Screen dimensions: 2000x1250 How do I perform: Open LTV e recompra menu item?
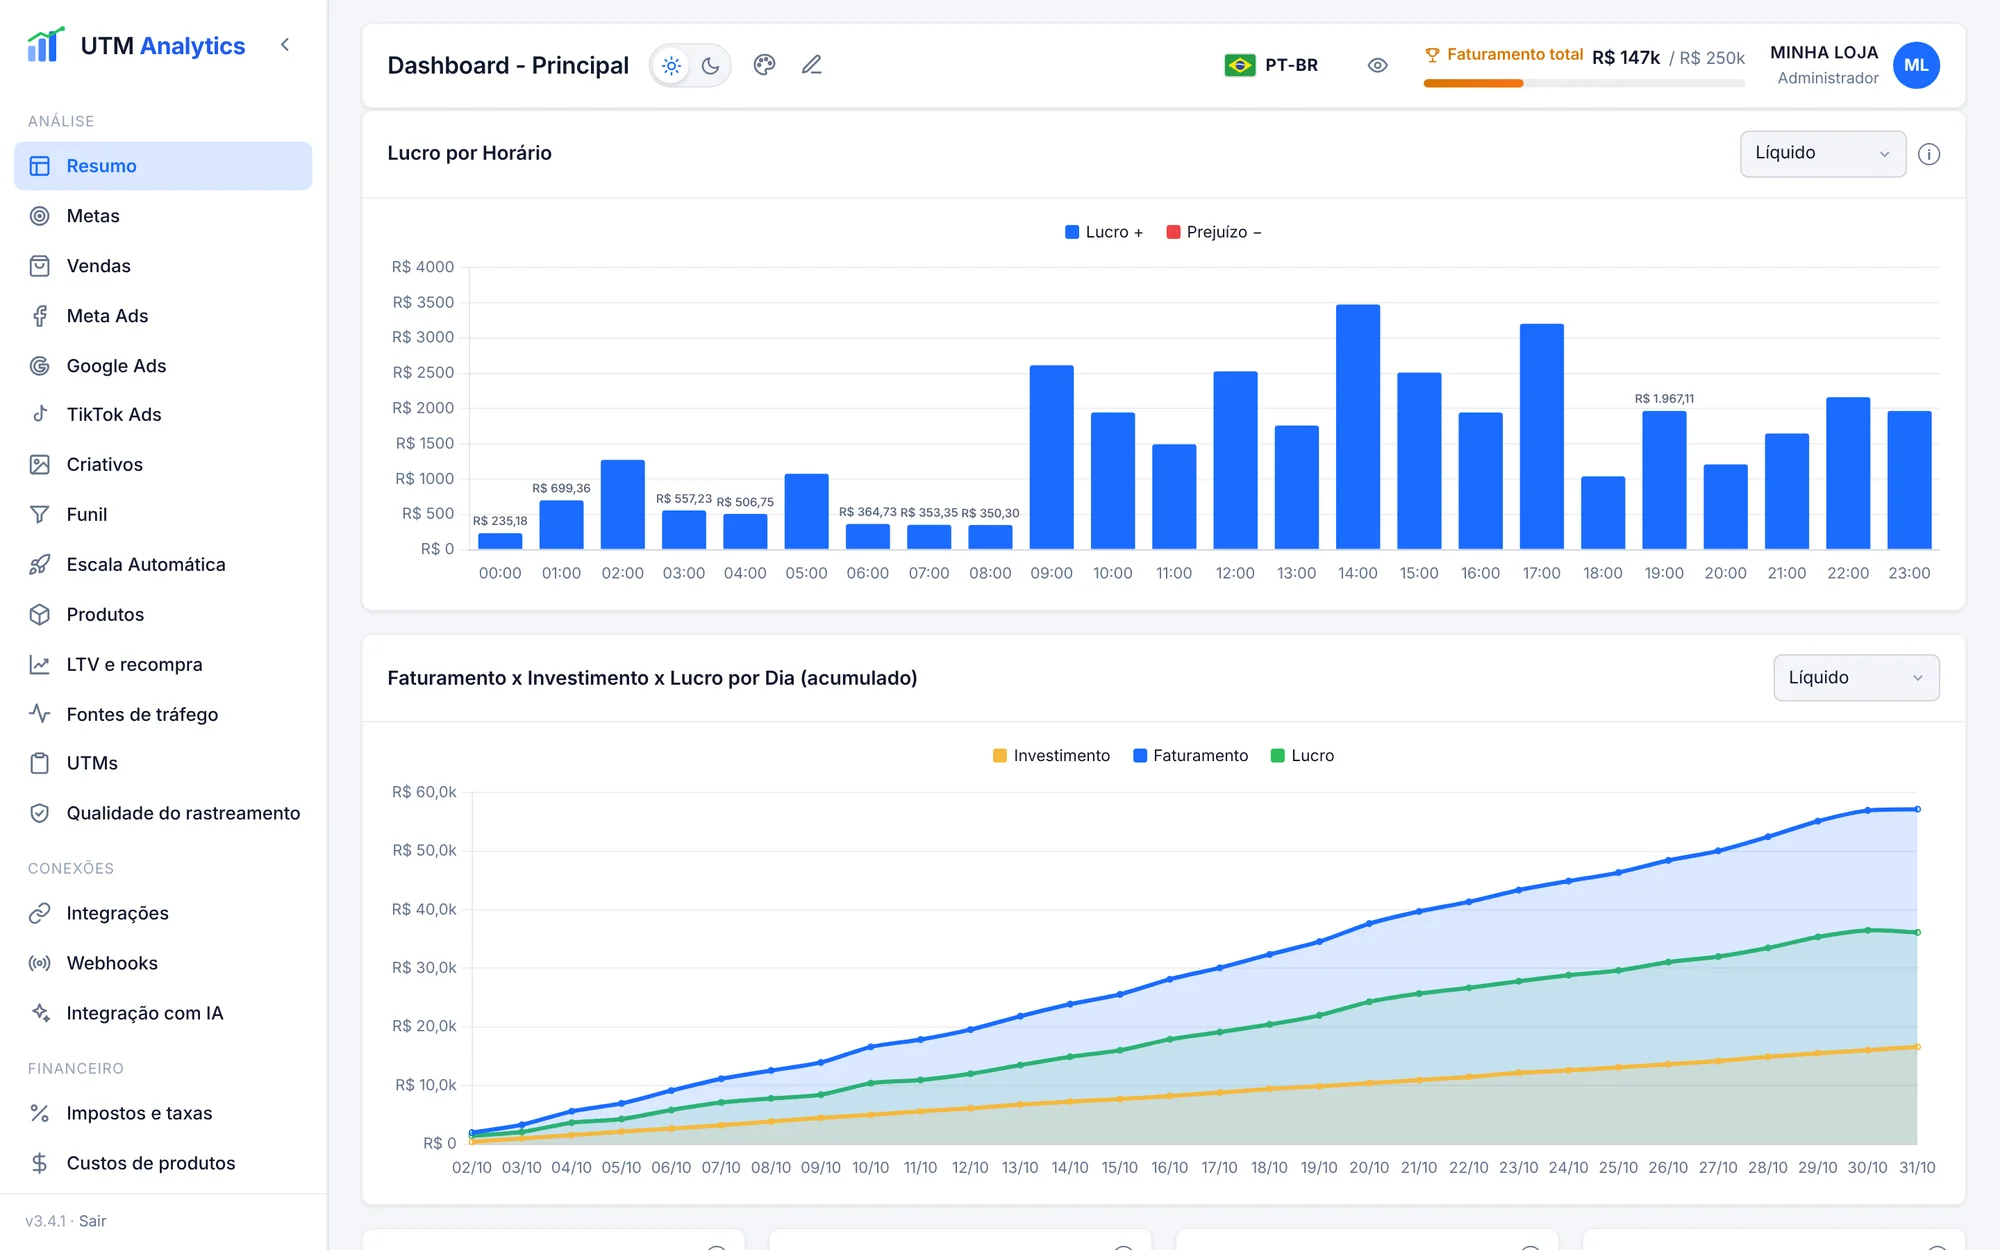pos(163,664)
